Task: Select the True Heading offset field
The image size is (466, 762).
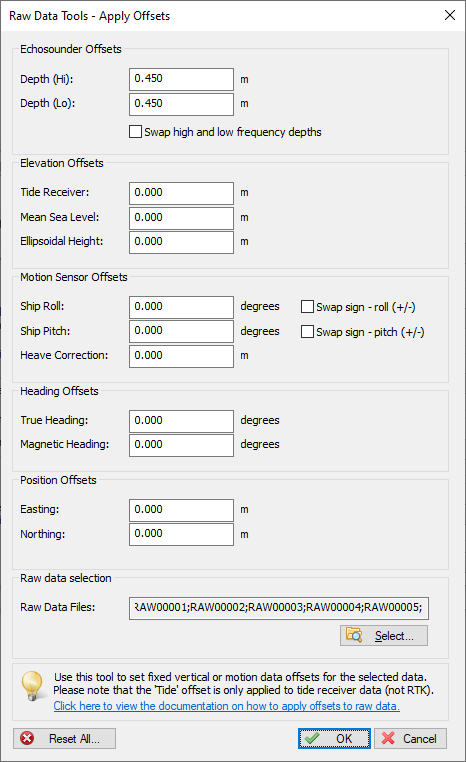Action: click(x=181, y=421)
